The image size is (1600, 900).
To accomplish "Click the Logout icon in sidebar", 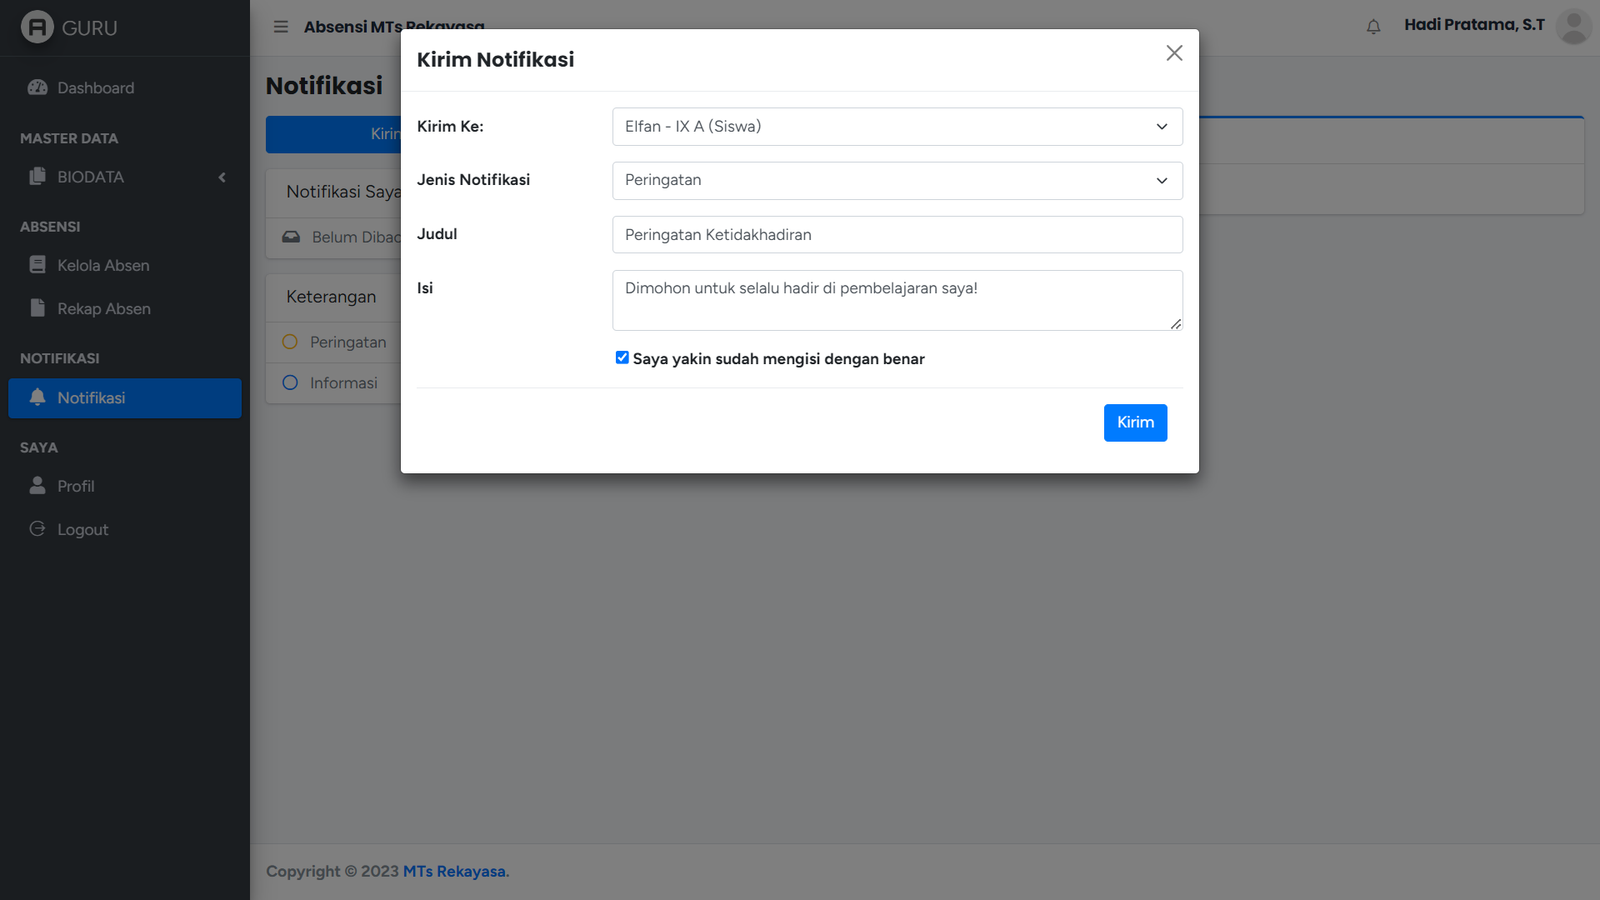I will click(x=38, y=529).
